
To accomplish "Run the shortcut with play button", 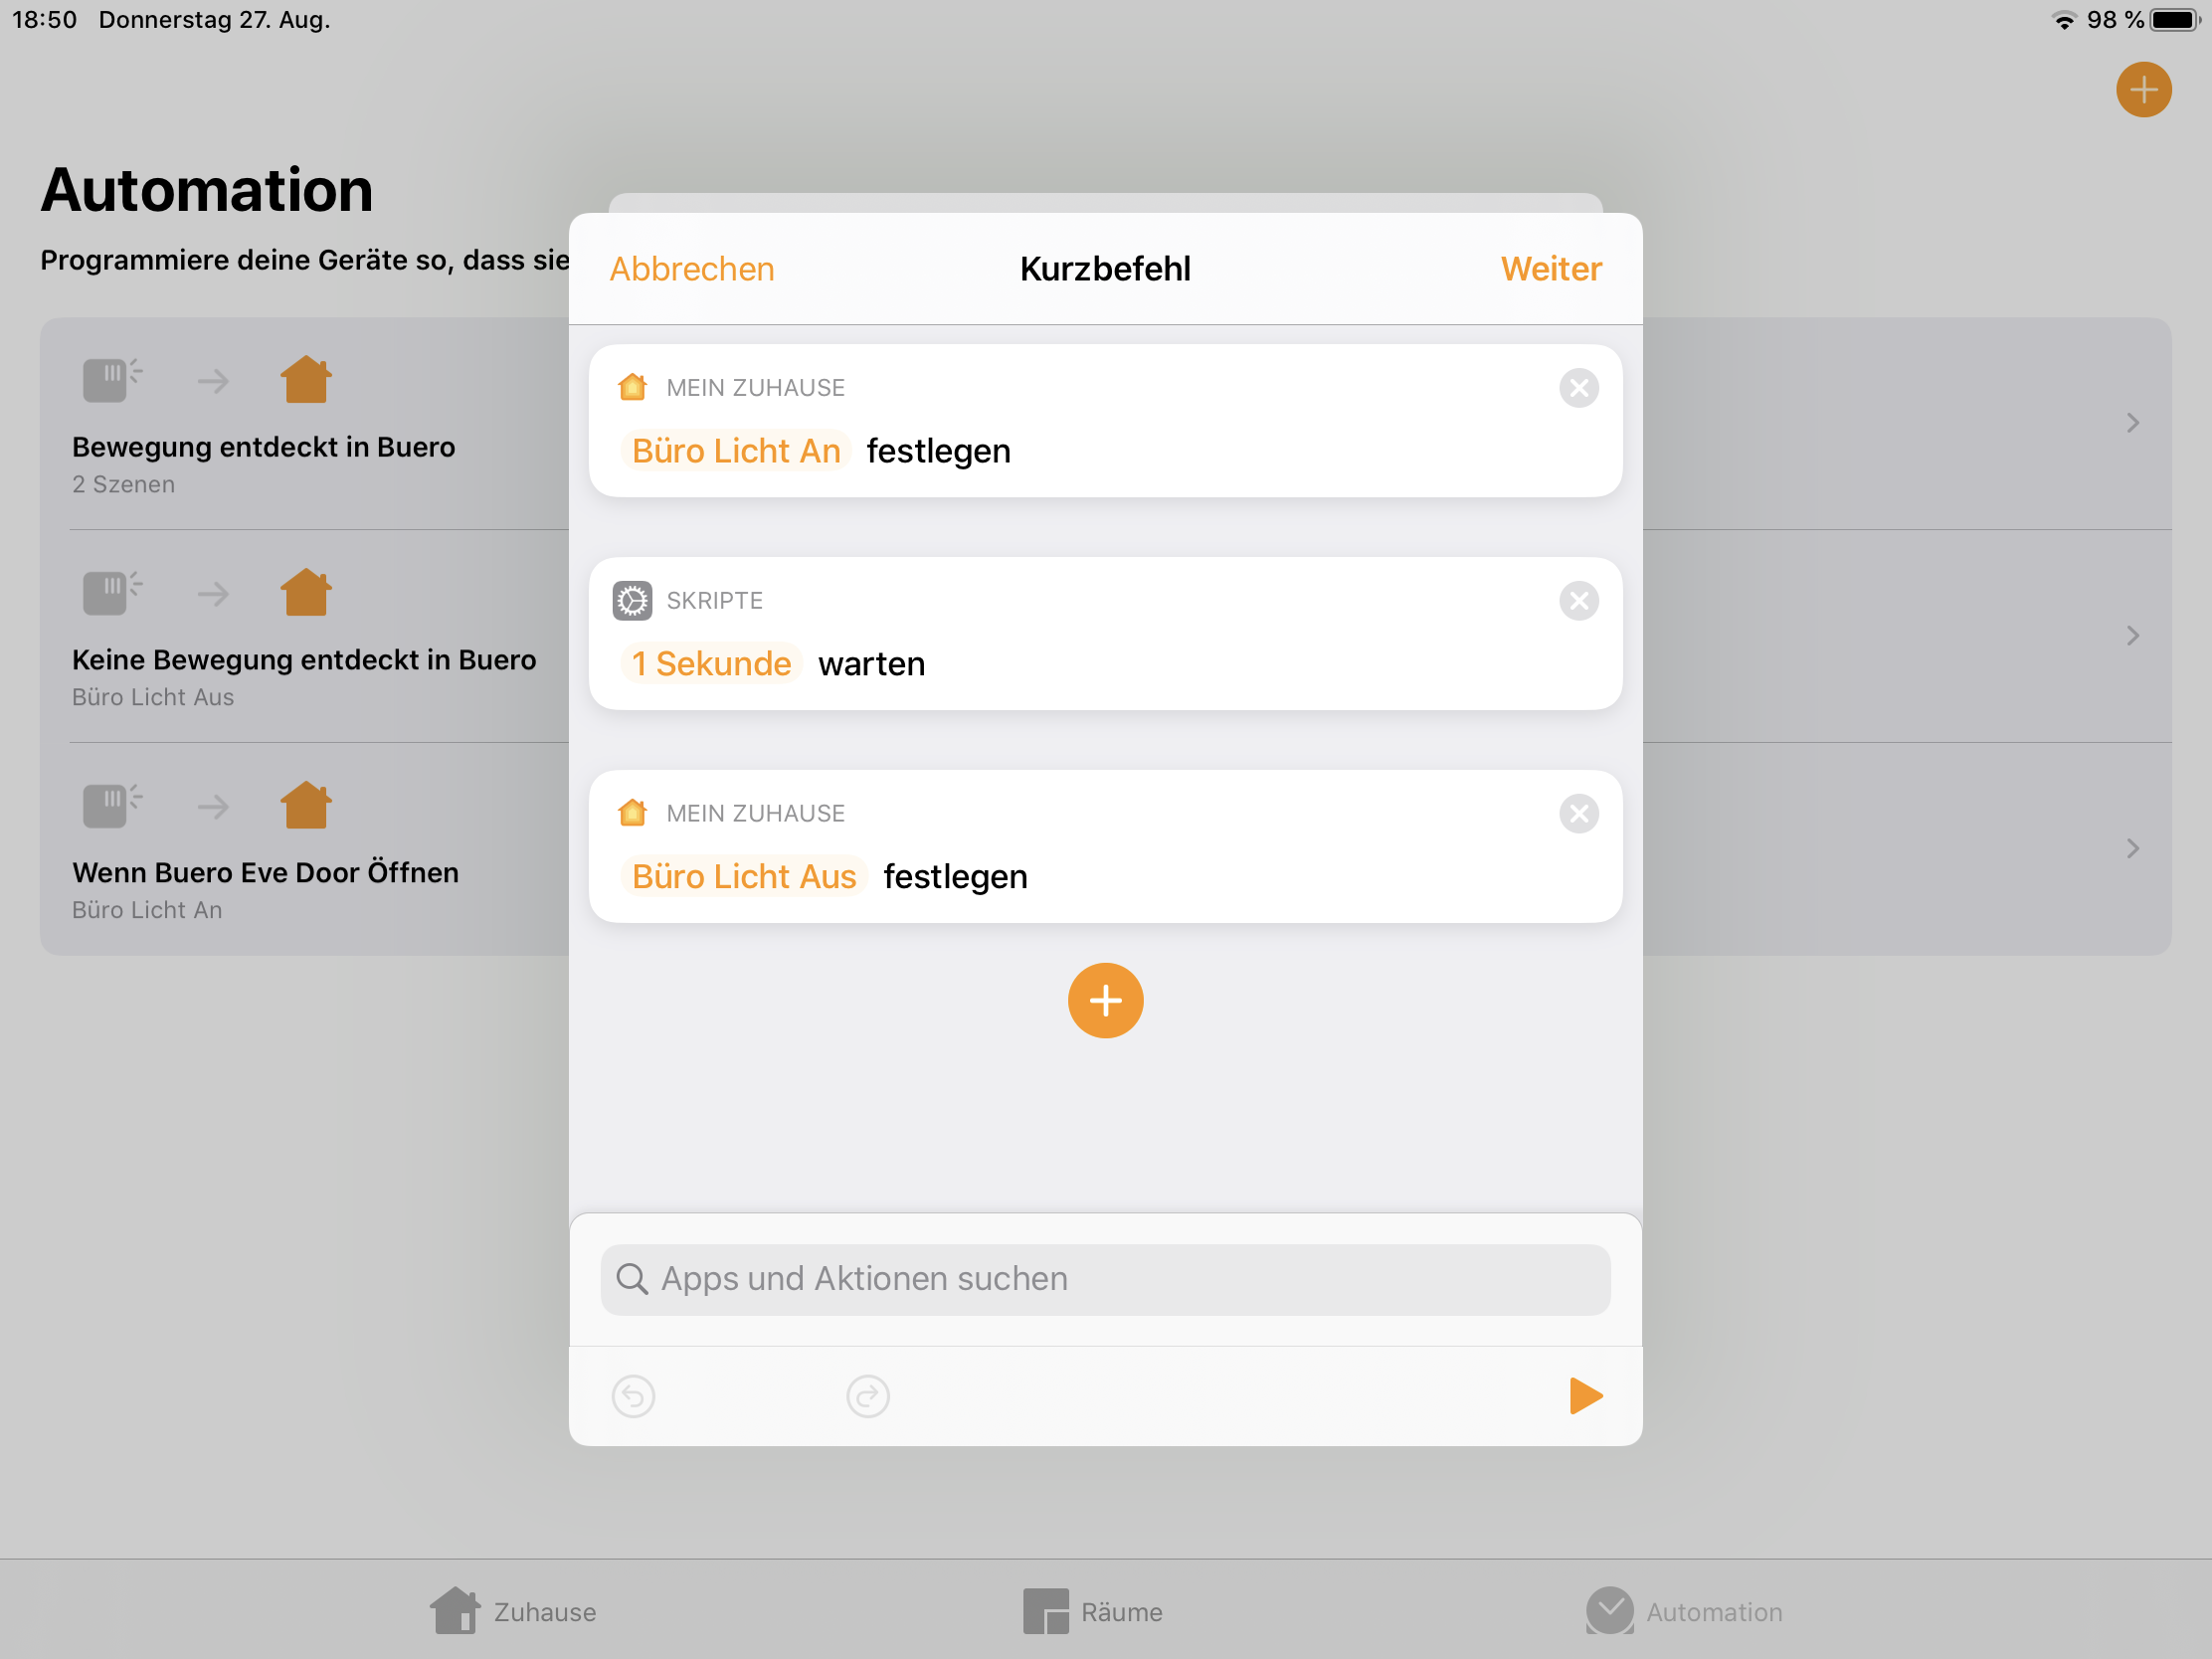I will tap(1585, 1396).
